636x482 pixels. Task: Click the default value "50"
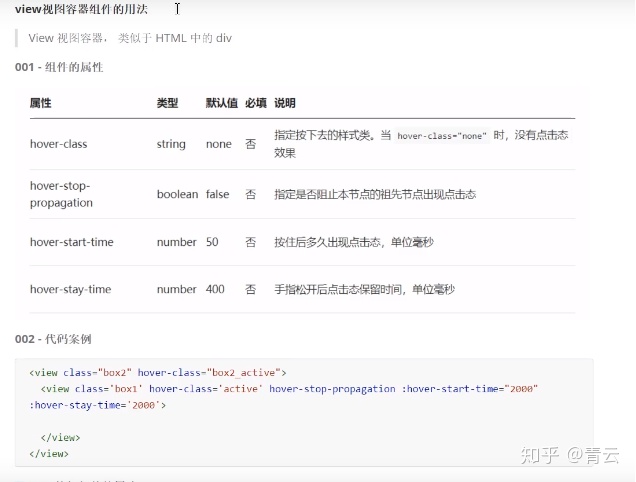pos(212,242)
